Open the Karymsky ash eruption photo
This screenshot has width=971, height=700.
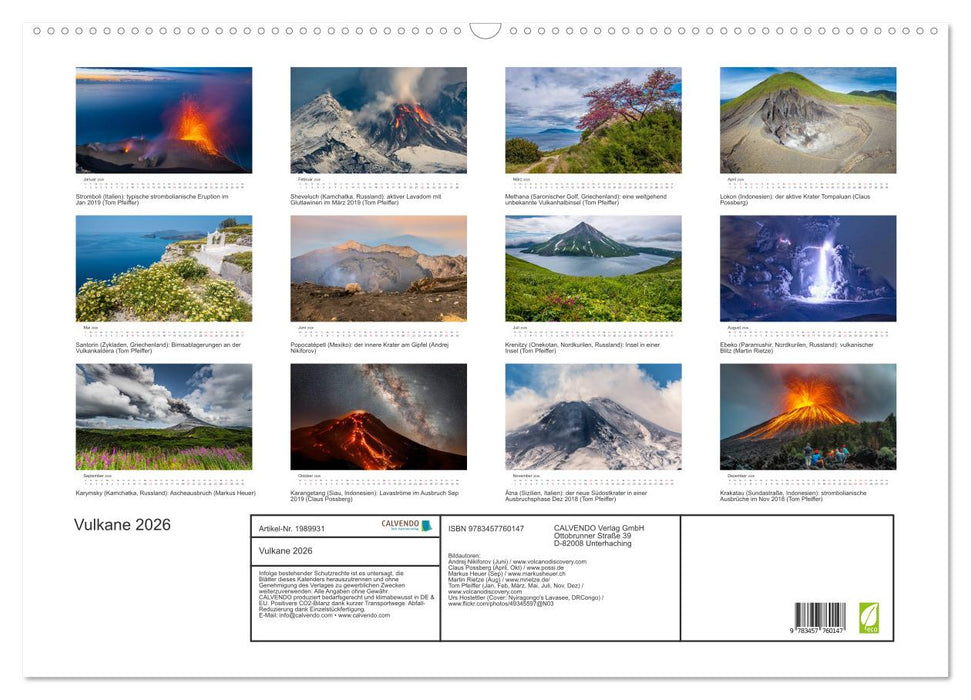point(164,416)
